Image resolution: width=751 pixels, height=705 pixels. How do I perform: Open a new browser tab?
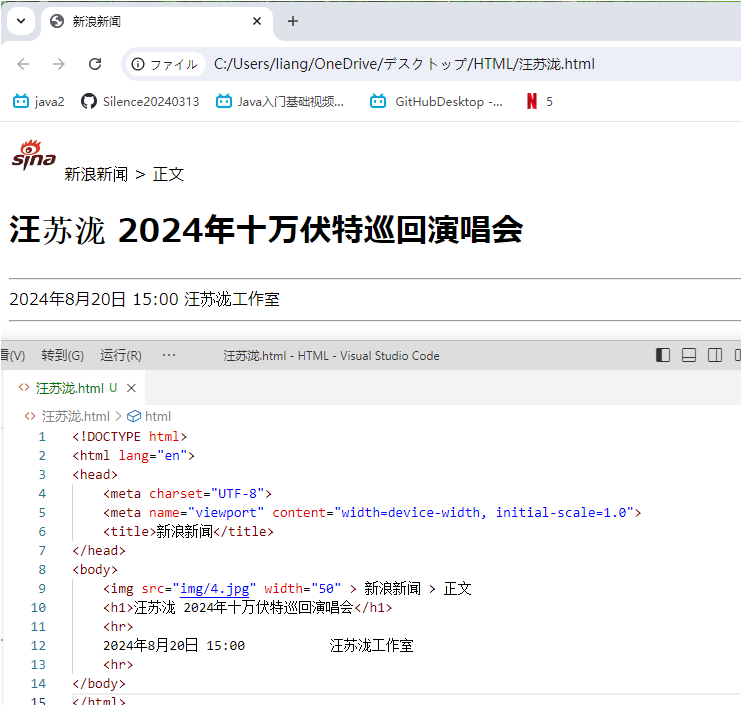293,21
